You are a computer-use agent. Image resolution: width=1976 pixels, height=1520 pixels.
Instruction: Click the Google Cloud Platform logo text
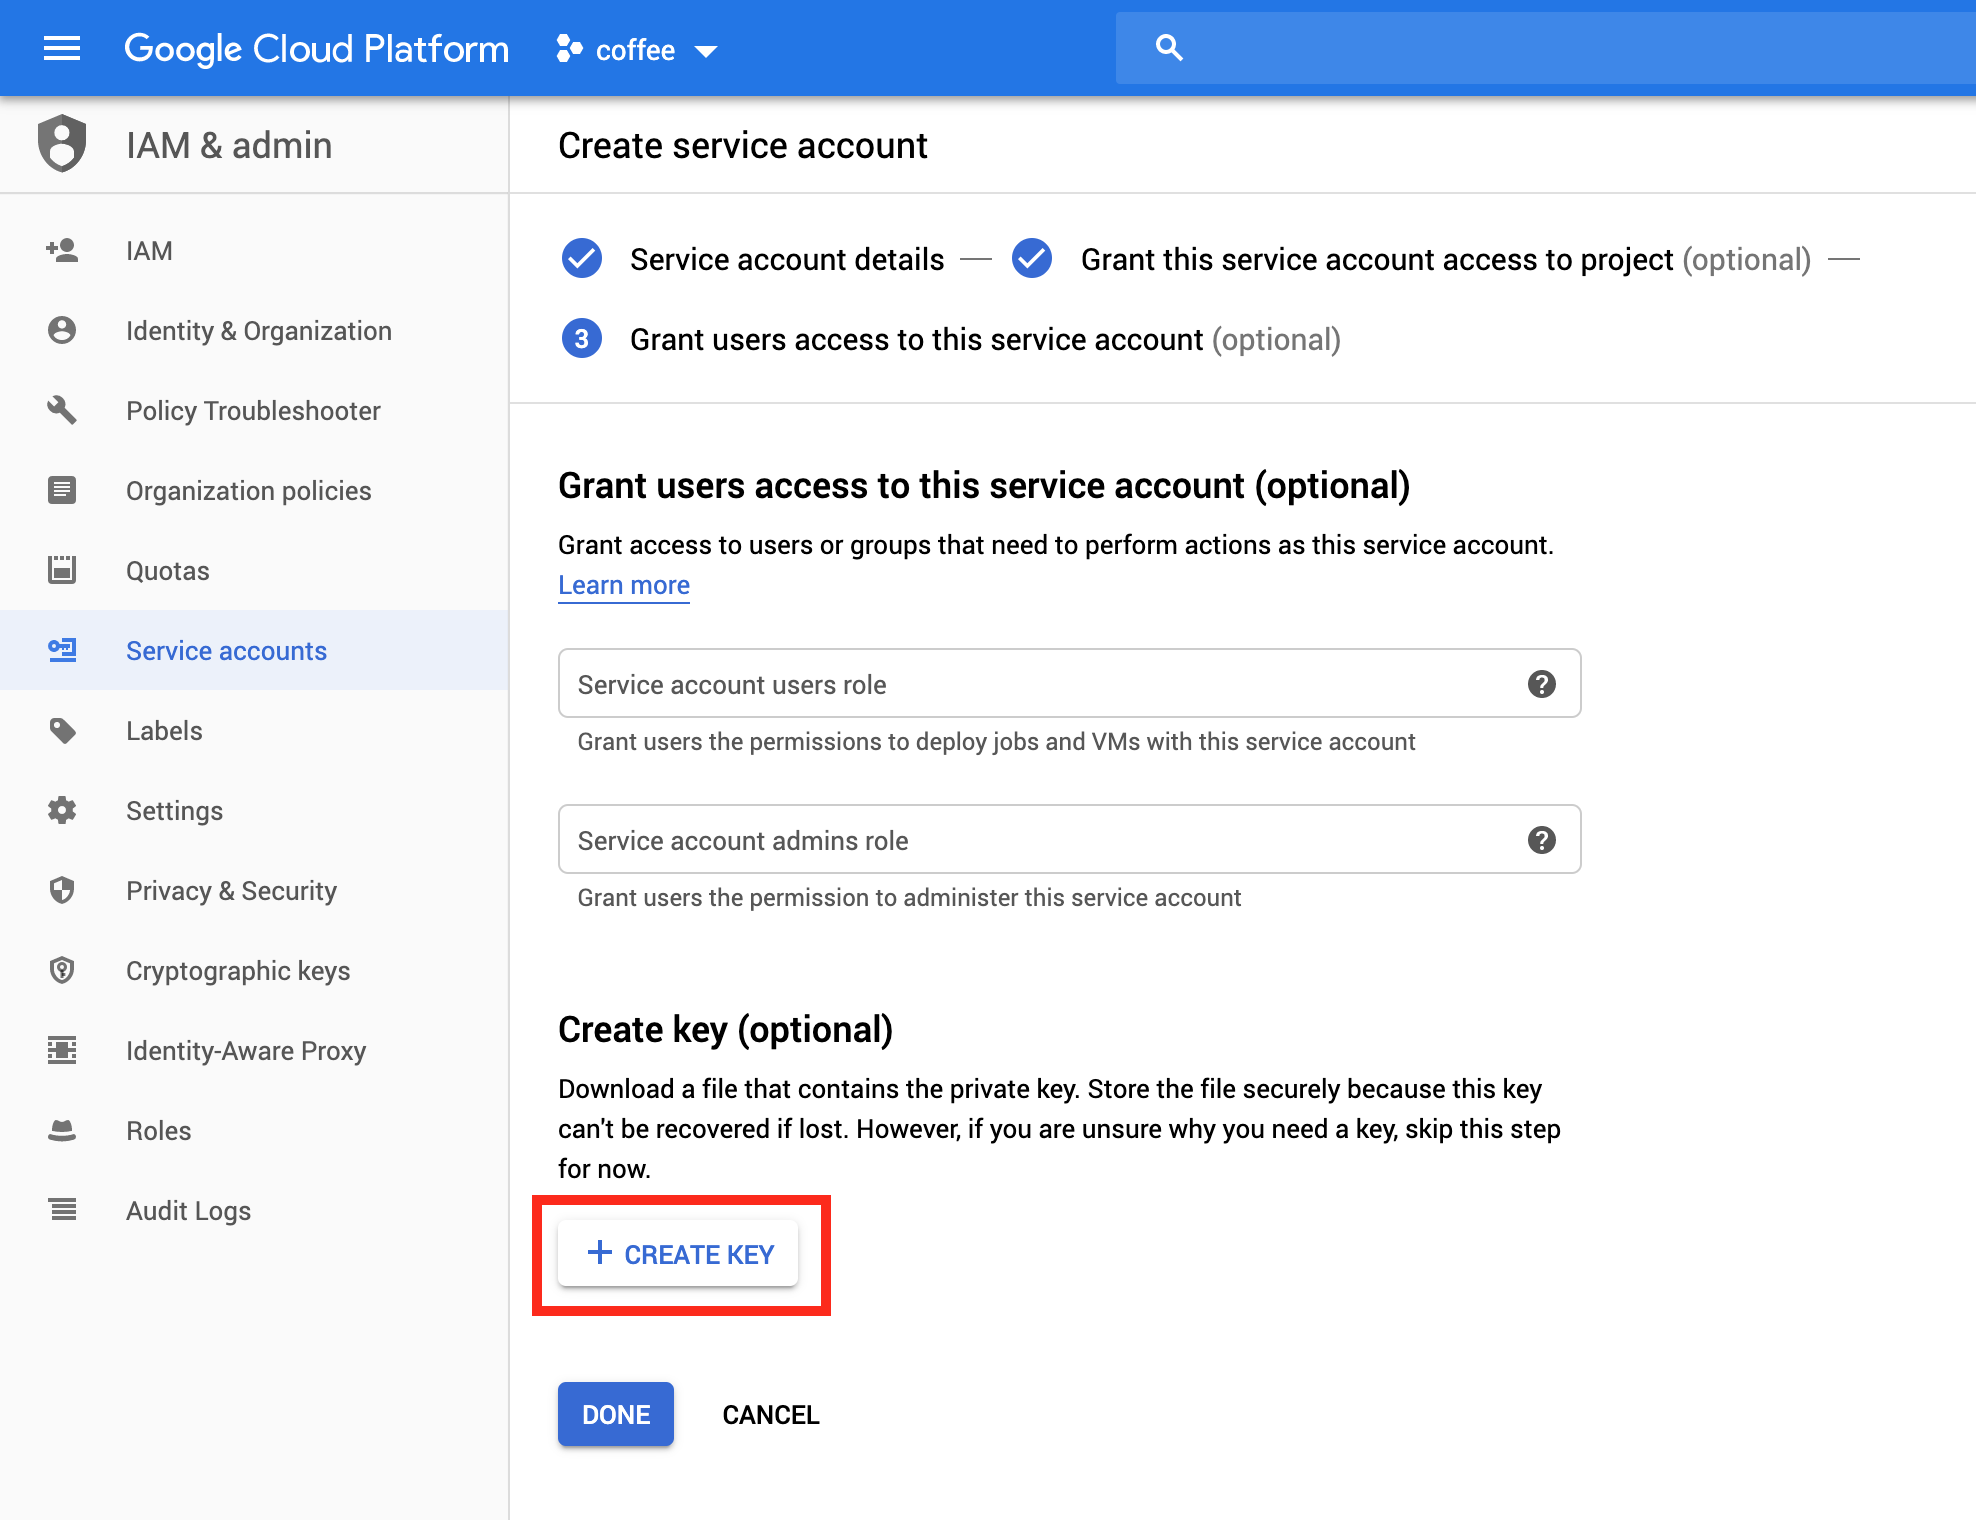pos(316,49)
